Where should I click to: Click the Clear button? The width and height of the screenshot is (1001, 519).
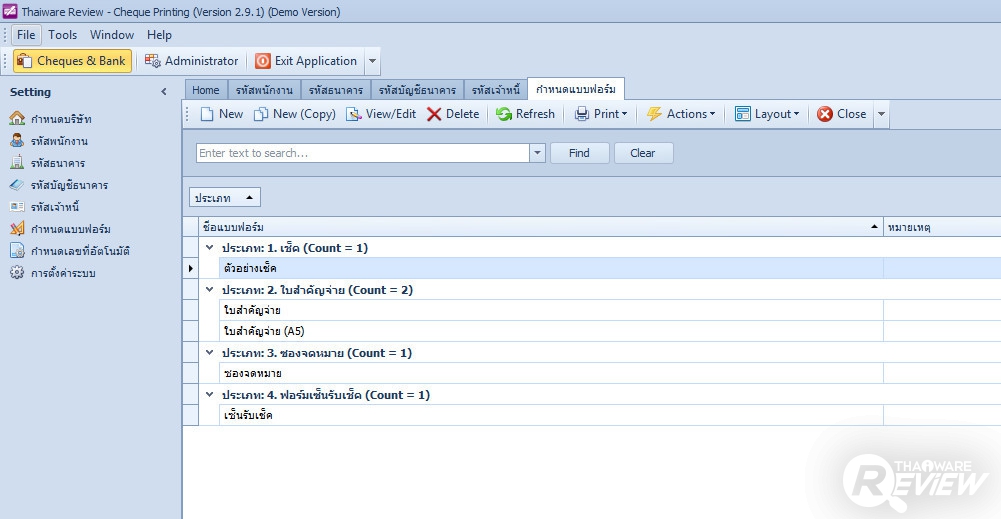[642, 153]
